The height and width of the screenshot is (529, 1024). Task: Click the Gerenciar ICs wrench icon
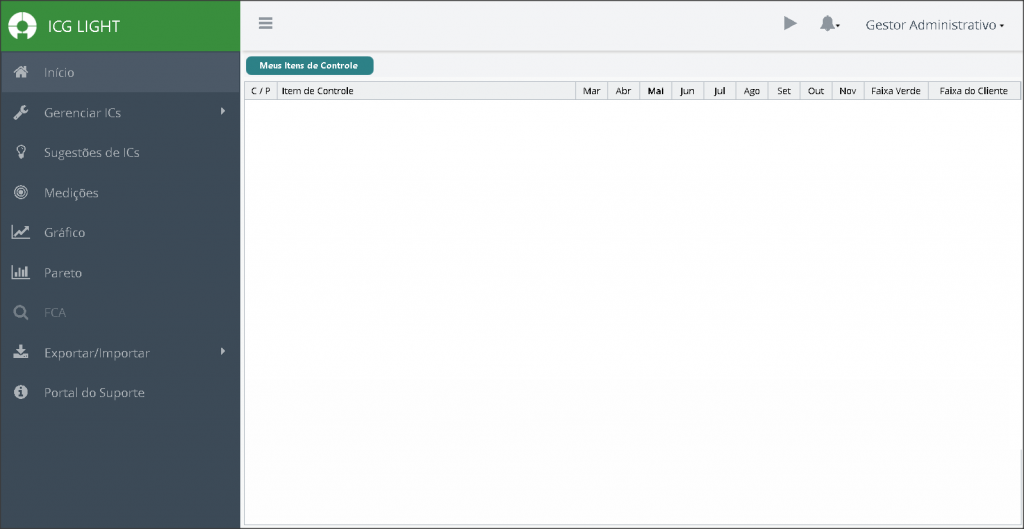[21, 112]
